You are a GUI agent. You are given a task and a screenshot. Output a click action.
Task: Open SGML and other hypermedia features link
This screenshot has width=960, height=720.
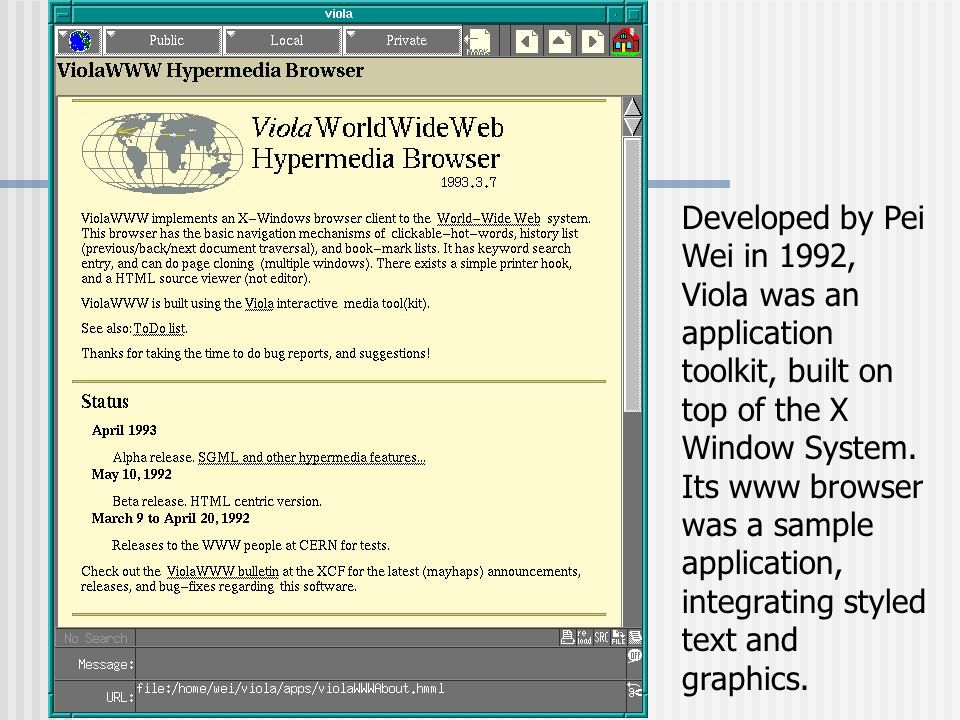point(312,457)
